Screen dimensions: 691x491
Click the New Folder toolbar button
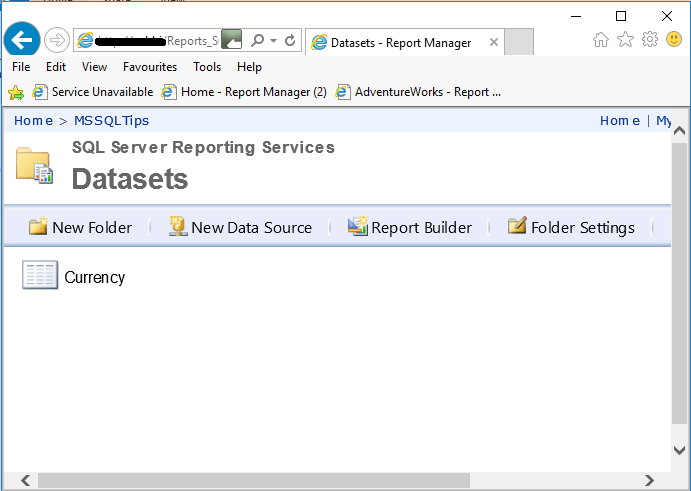[x=80, y=227]
